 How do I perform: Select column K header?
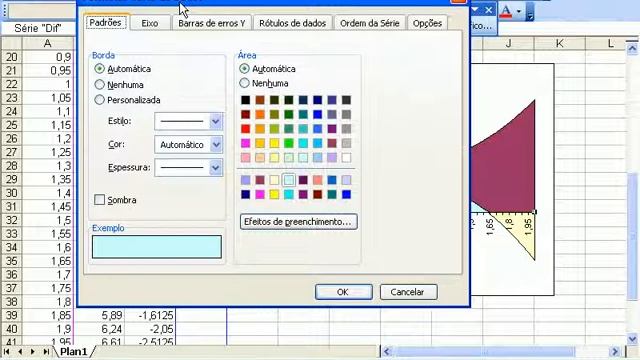coord(559,43)
